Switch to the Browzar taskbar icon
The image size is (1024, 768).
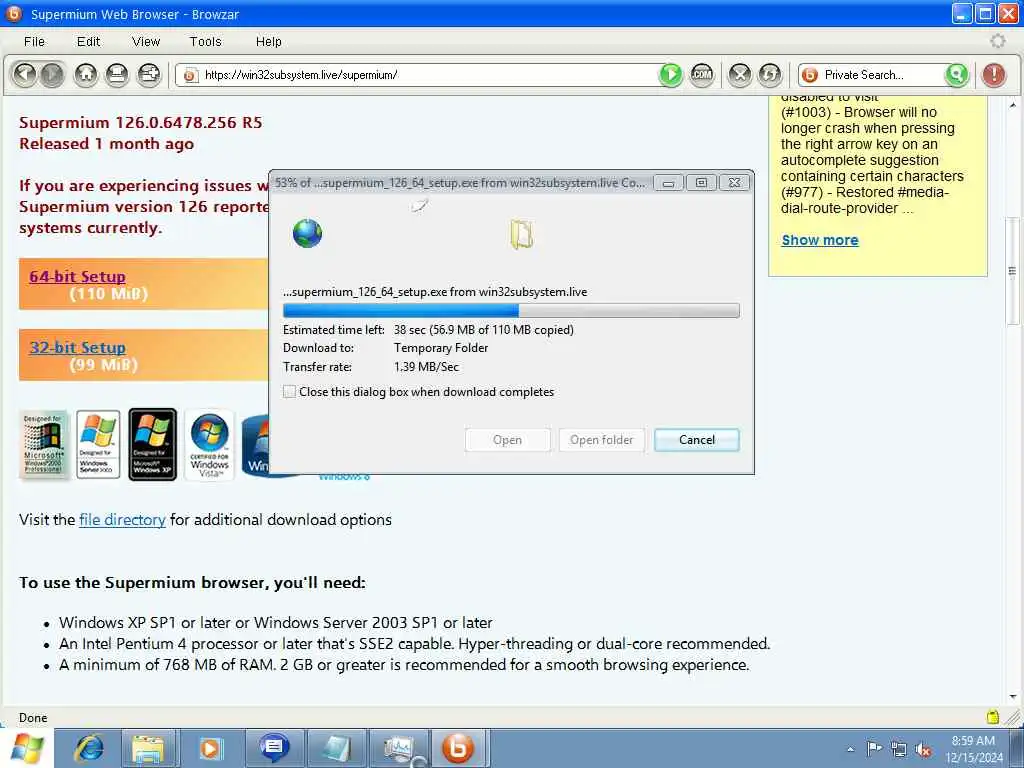[458, 748]
